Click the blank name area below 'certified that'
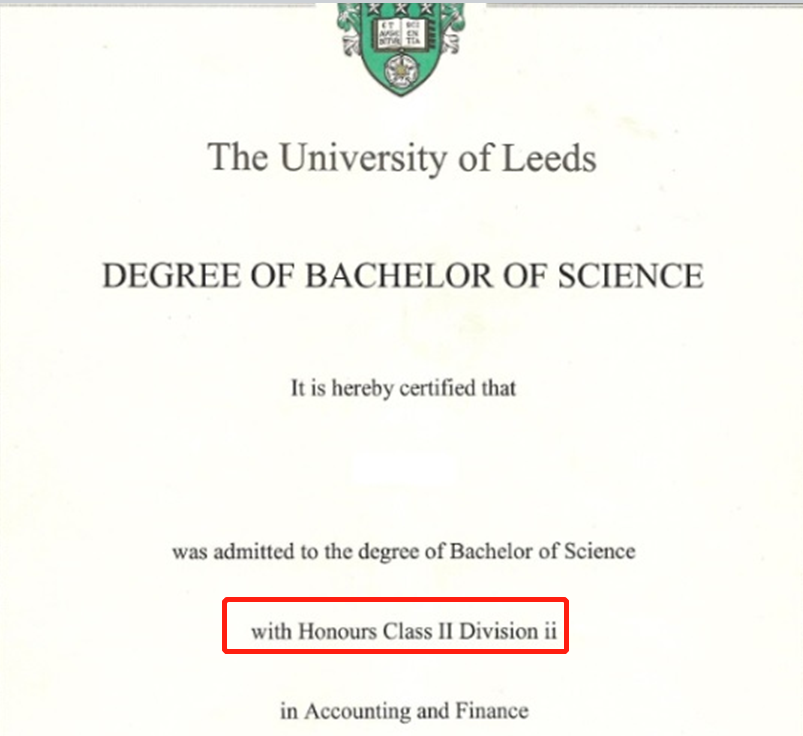Image resolution: width=803 pixels, height=736 pixels. 403,468
